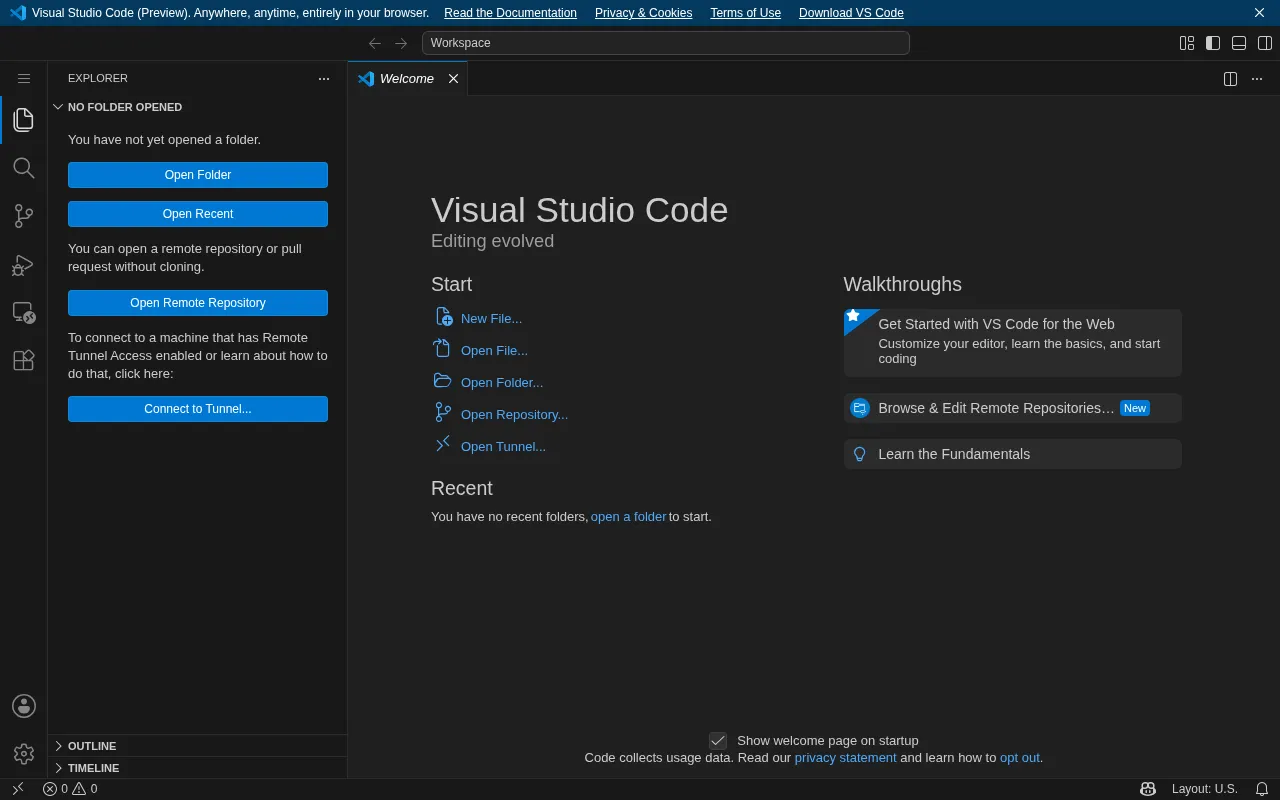Open Browse & Edit Remote Repositories walkthrough
This screenshot has height=800, width=1280.
pyautogui.click(x=1013, y=408)
